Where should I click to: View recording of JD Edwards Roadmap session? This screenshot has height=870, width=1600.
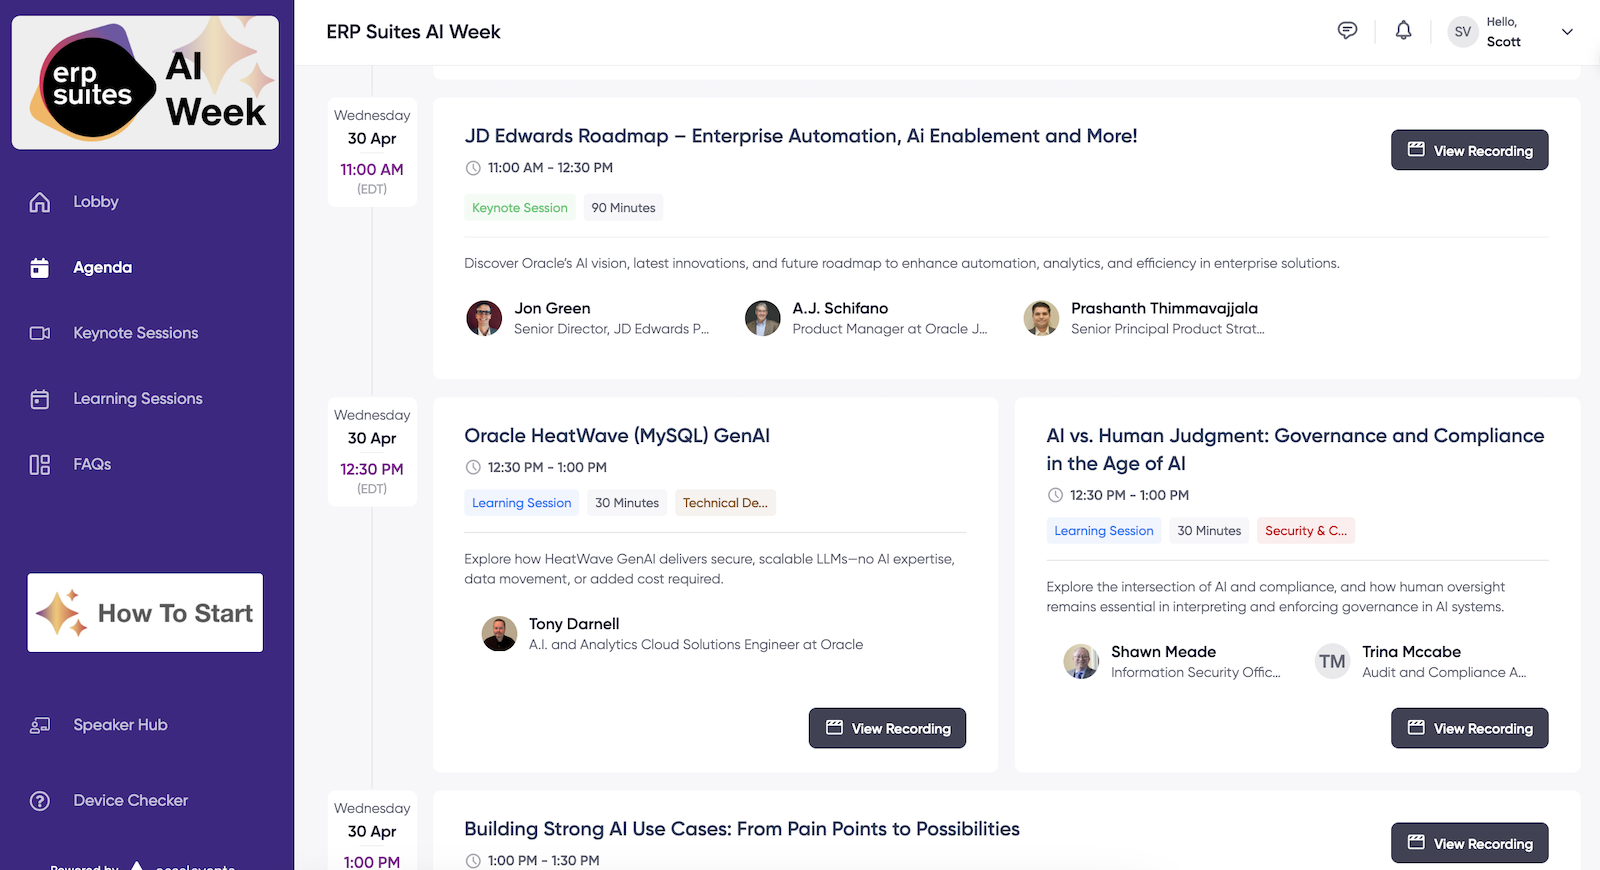pyautogui.click(x=1469, y=150)
